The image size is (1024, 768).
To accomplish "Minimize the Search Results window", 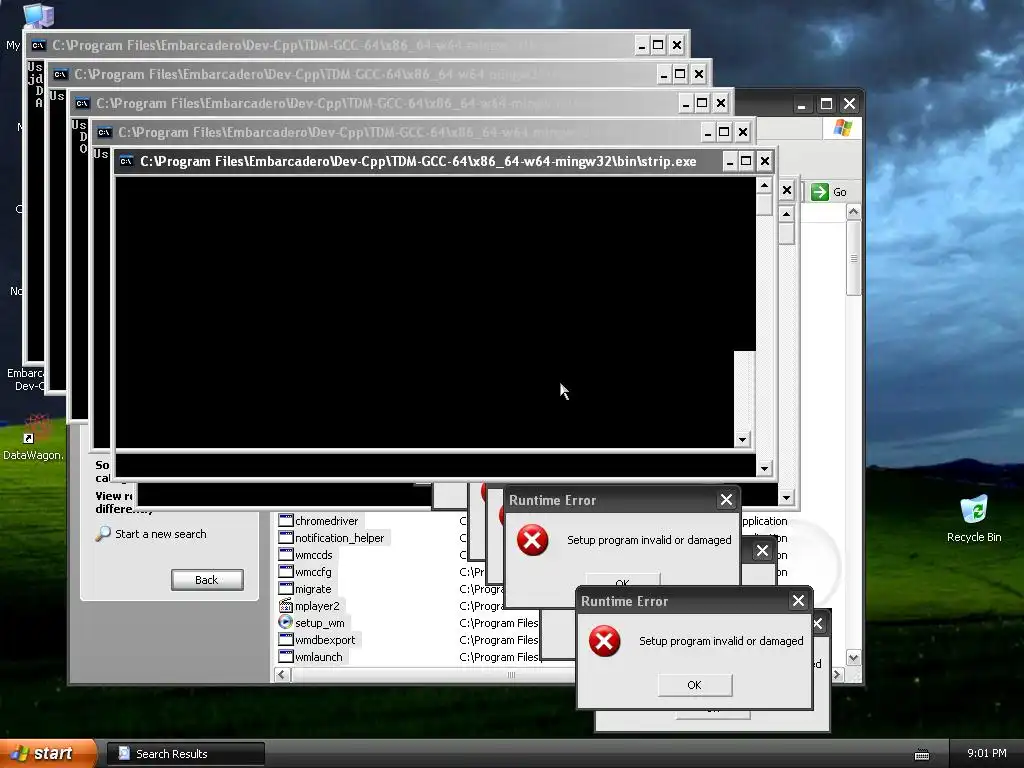I will click(x=802, y=104).
